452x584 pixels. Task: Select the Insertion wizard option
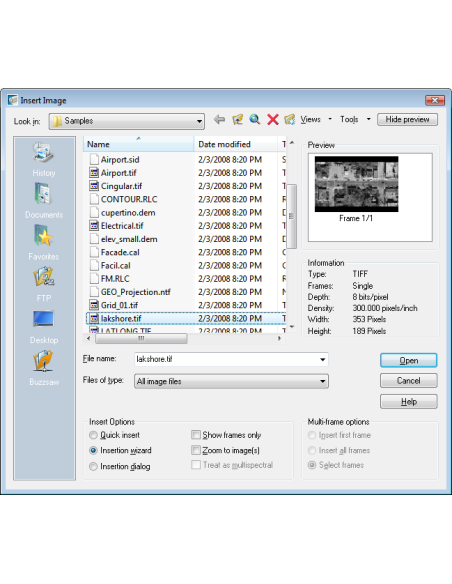coord(93,450)
